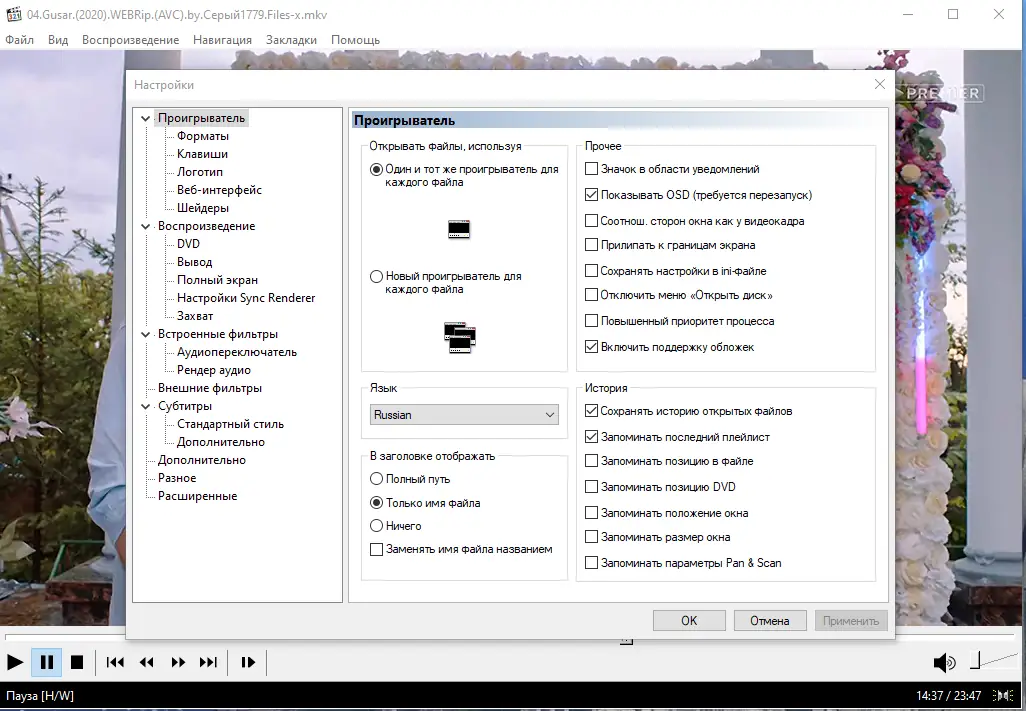Select 'Новый проигрыватель для каждого файла' option
The height and width of the screenshot is (711, 1026).
(446, 283)
